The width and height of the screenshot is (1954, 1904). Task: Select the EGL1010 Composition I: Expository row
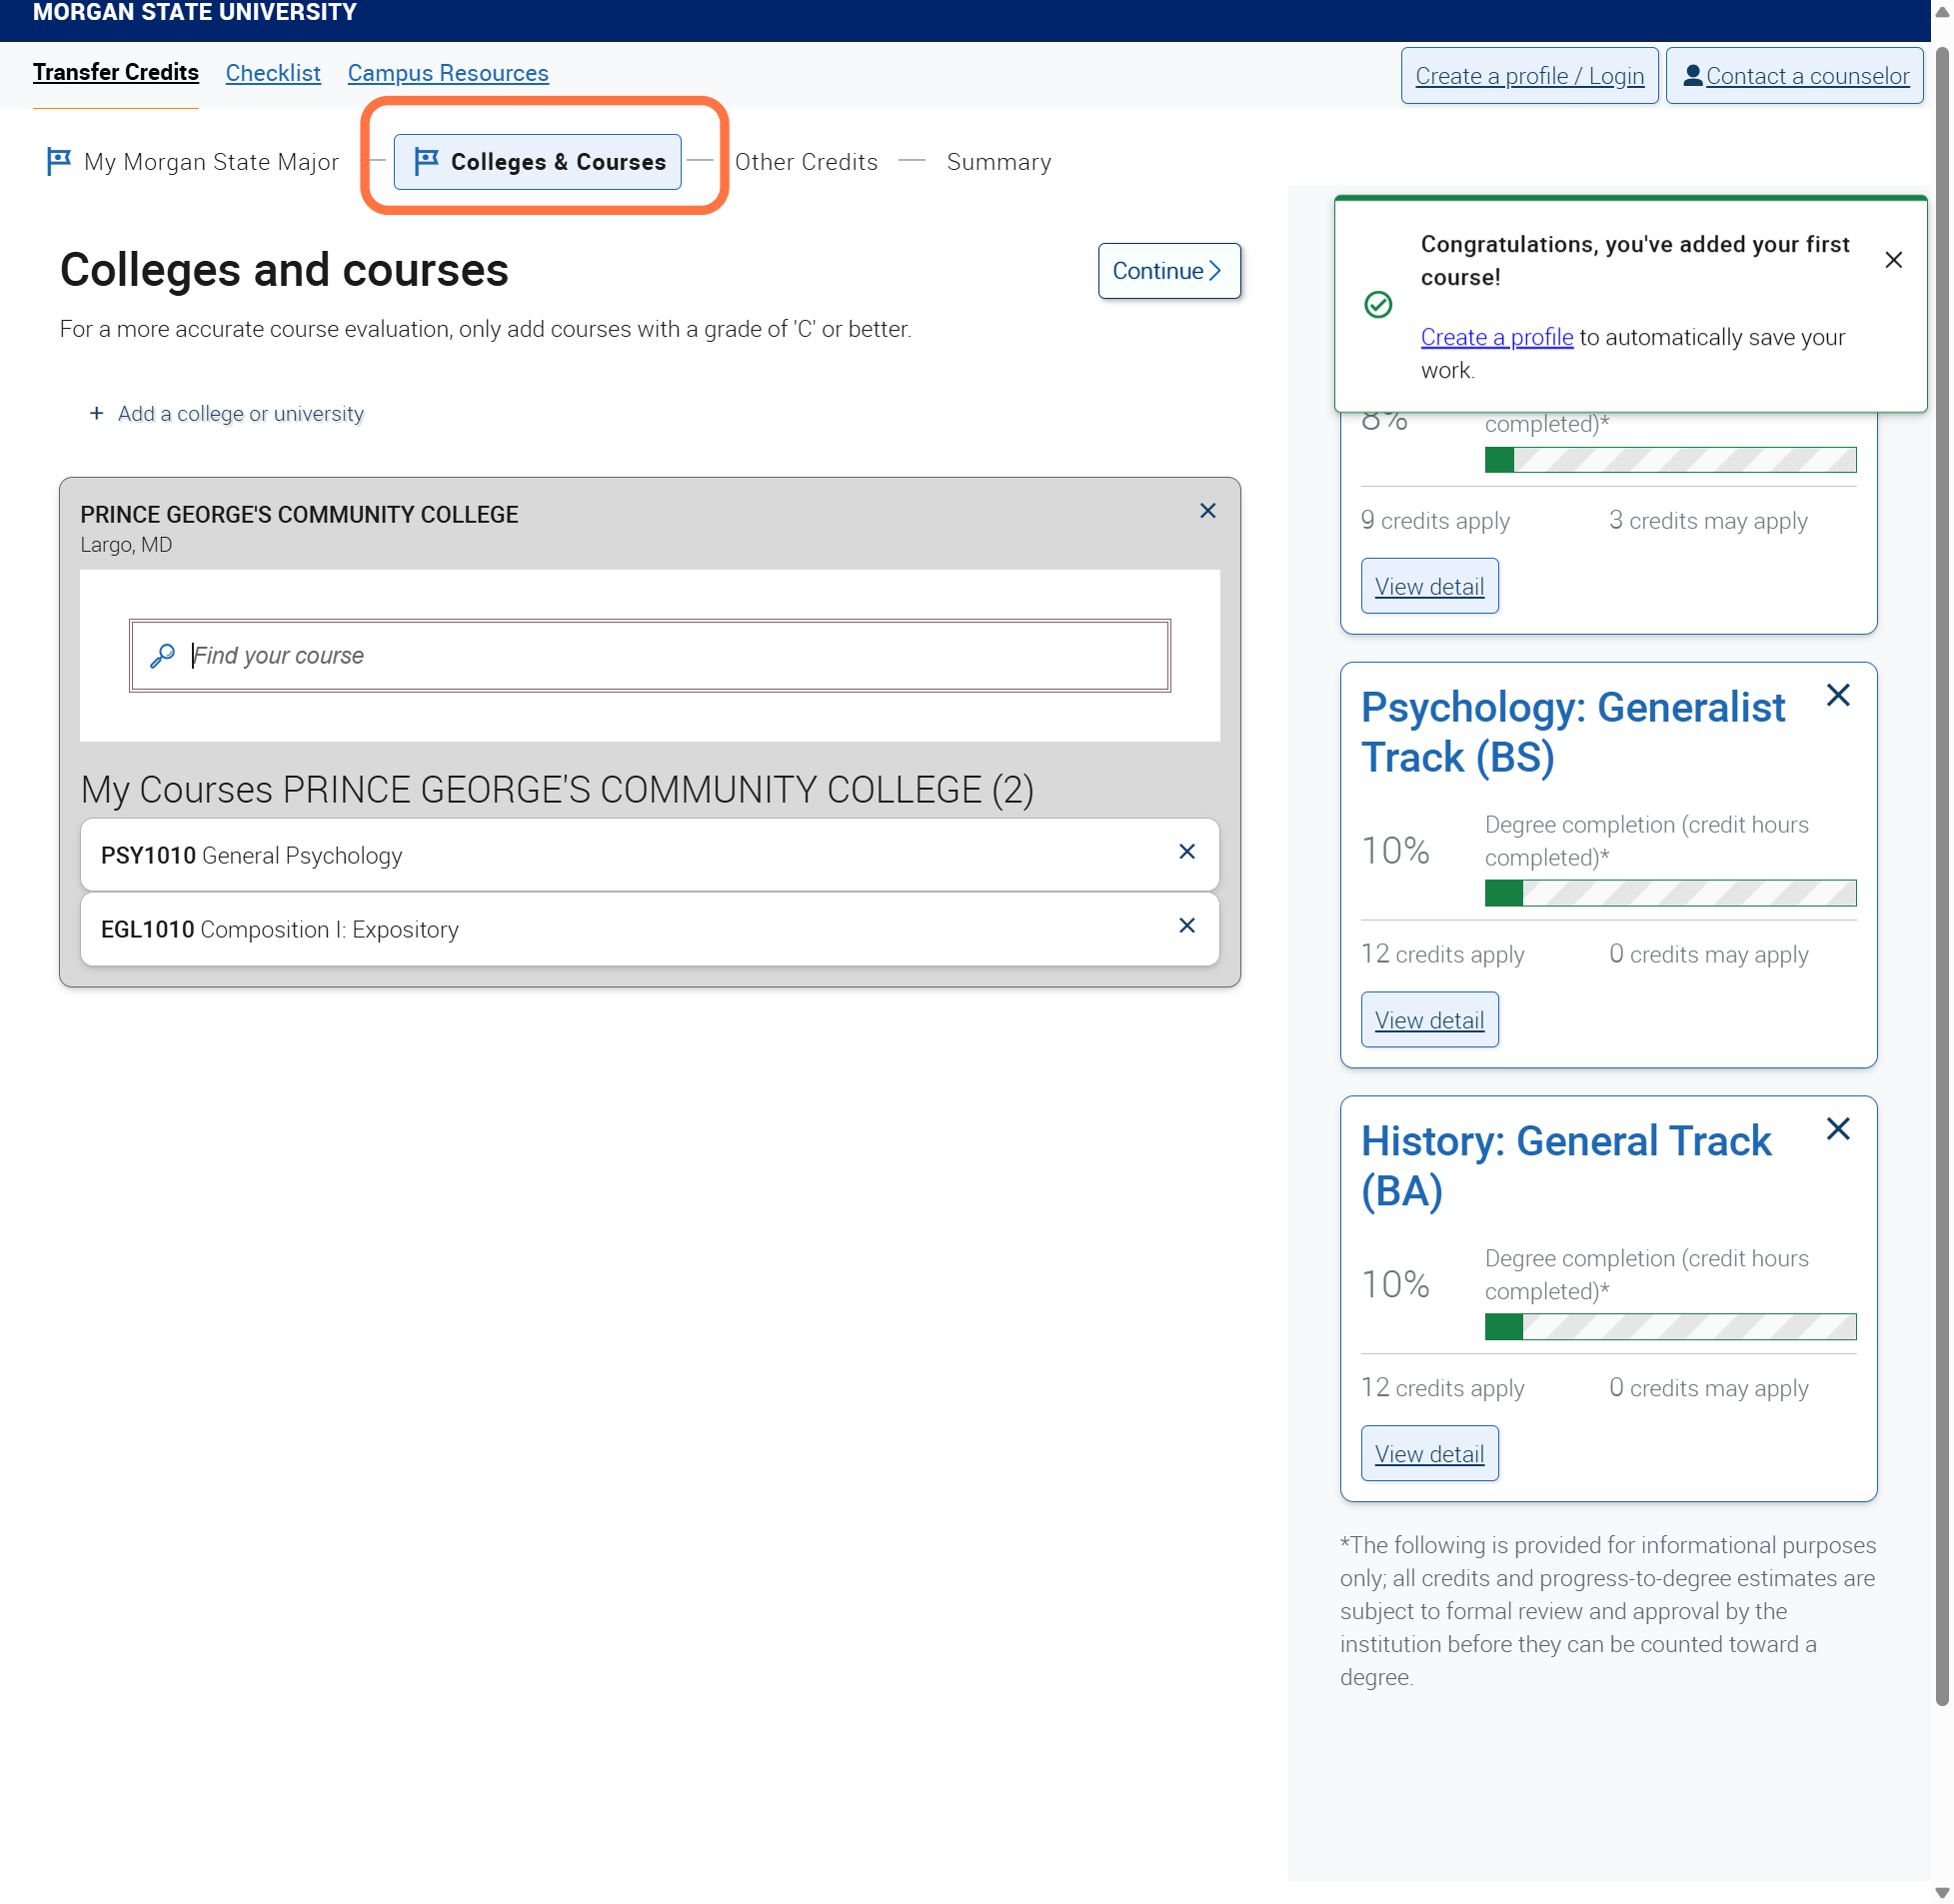pyautogui.click(x=650, y=929)
